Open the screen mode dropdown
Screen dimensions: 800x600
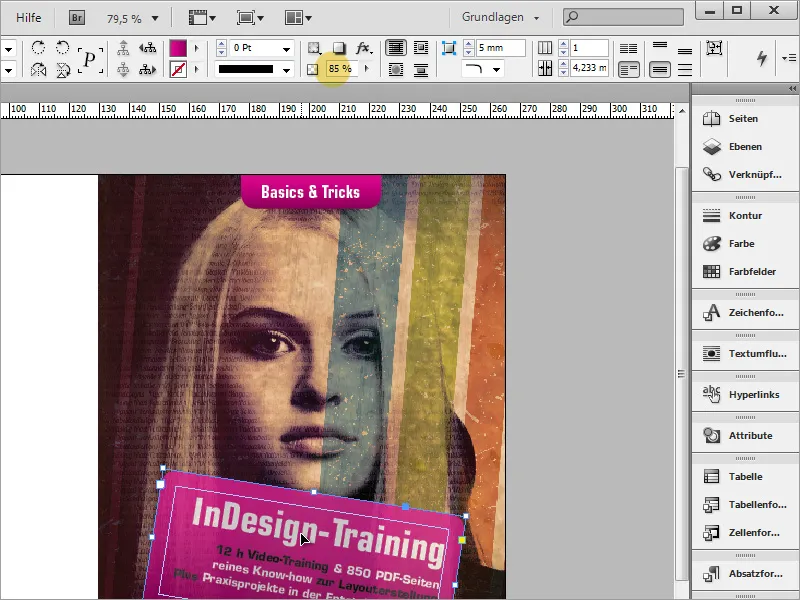[250, 18]
